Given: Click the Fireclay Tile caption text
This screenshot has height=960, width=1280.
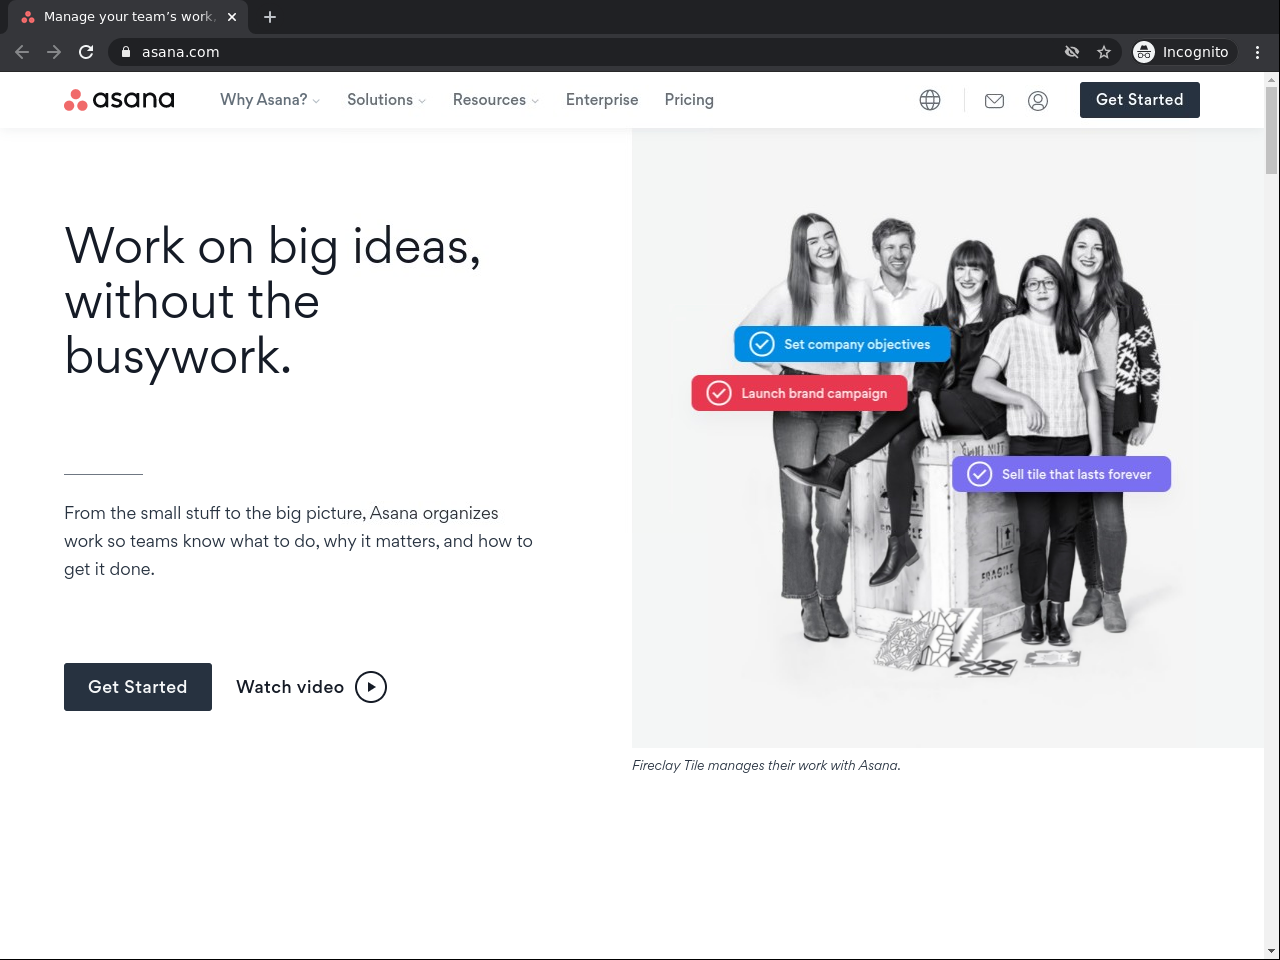Looking at the screenshot, I should tap(766, 765).
